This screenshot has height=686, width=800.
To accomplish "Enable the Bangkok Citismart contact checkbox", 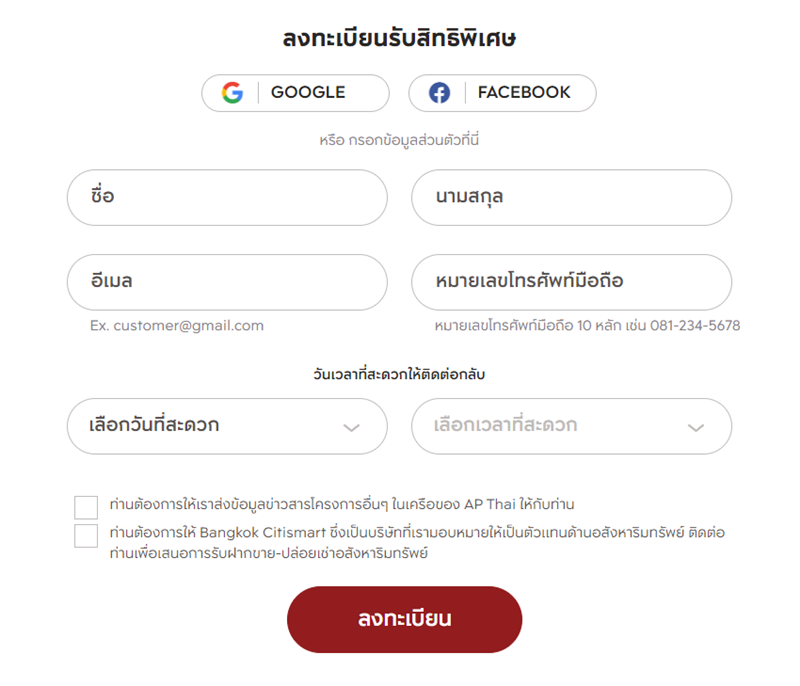I will point(86,535).
